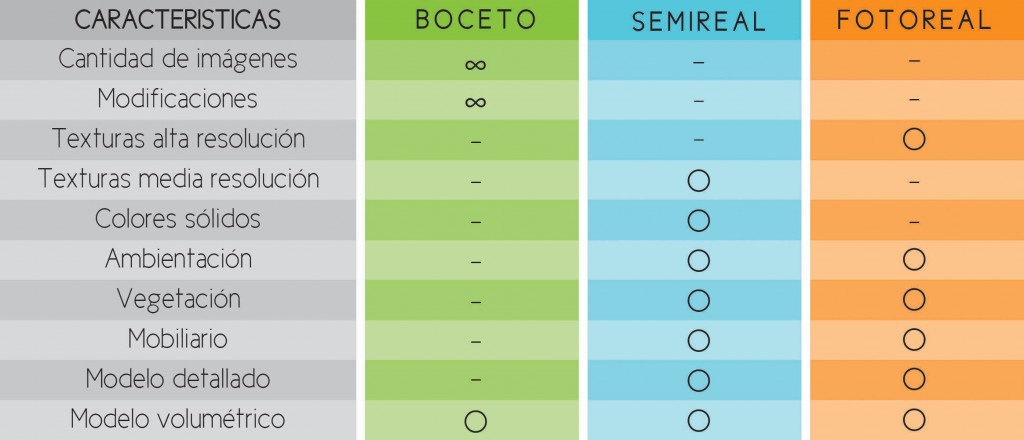The width and height of the screenshot is (1024, 440).
Task: Select the Modelo volumétrico row label
Action: (x=178, y=419)
